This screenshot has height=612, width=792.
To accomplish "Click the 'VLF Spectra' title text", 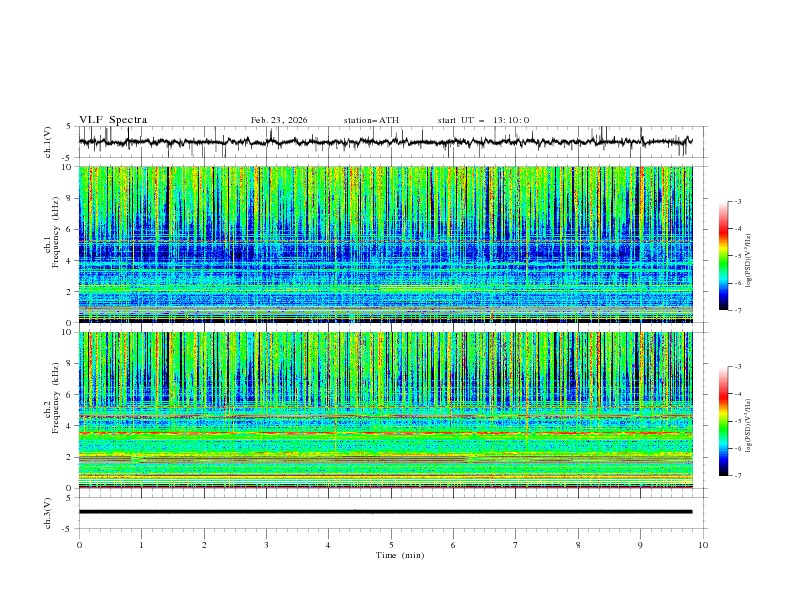I will [113, 120].
